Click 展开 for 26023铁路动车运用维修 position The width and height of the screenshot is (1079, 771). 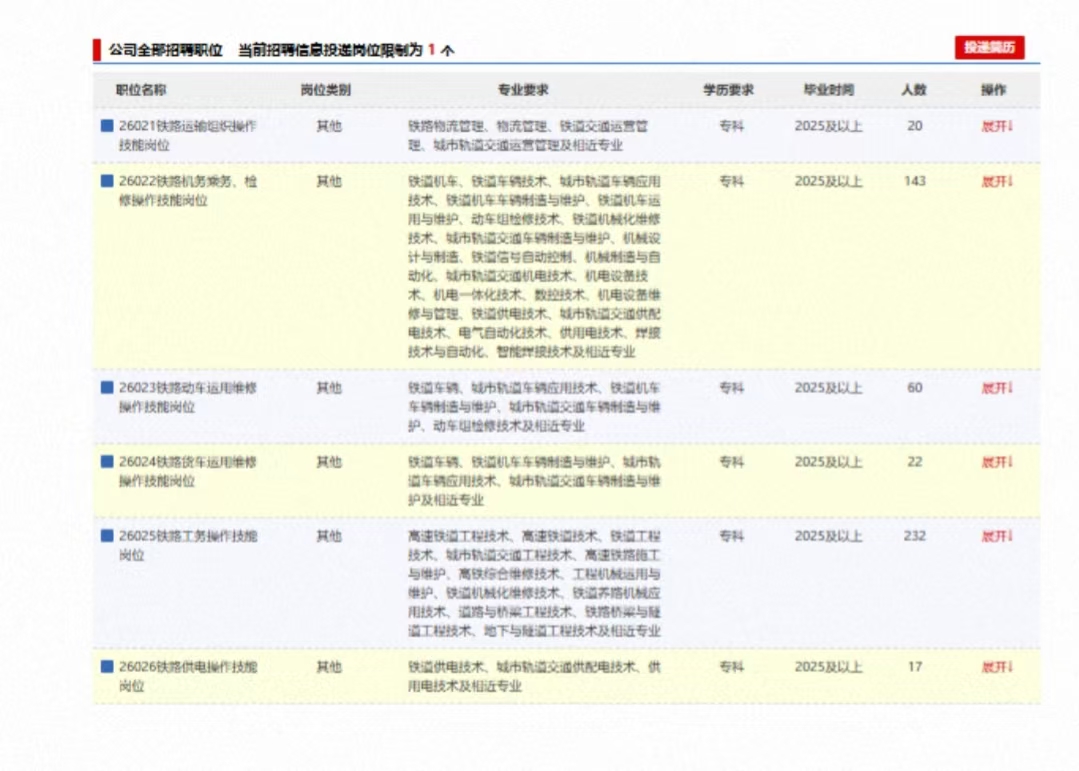(997, 388)
